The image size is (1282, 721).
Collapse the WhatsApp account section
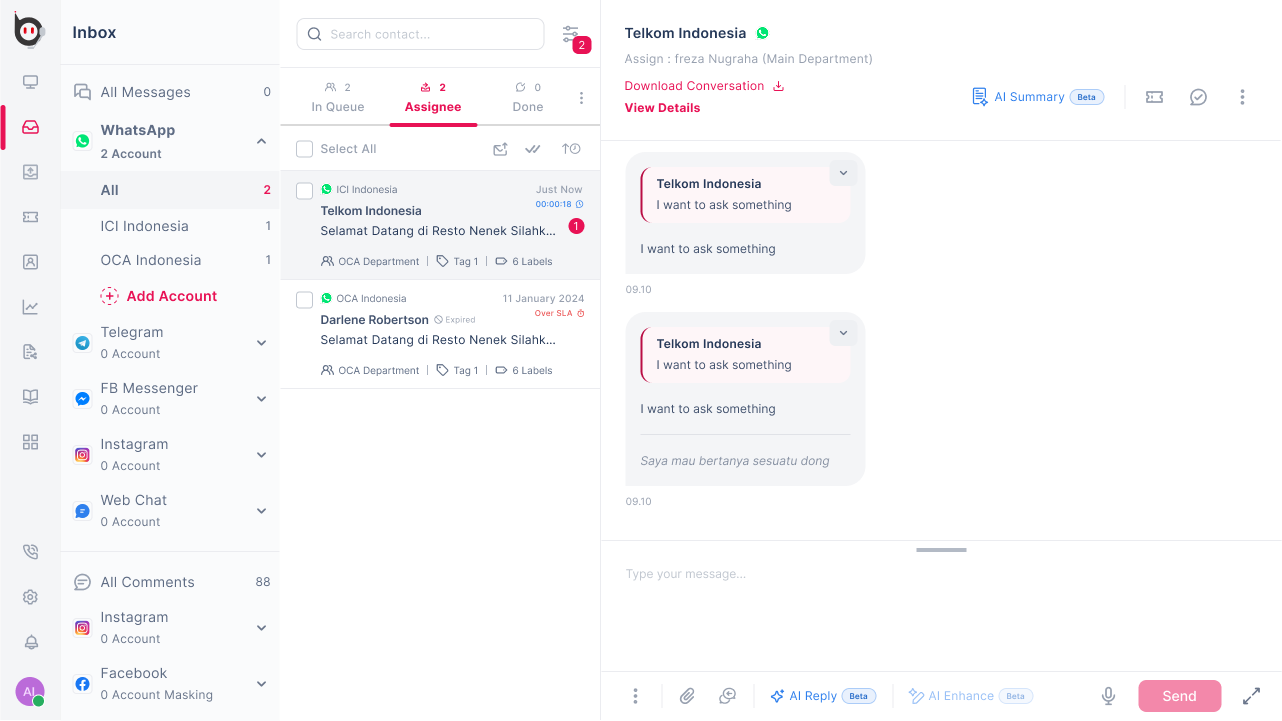coord(261,141)
